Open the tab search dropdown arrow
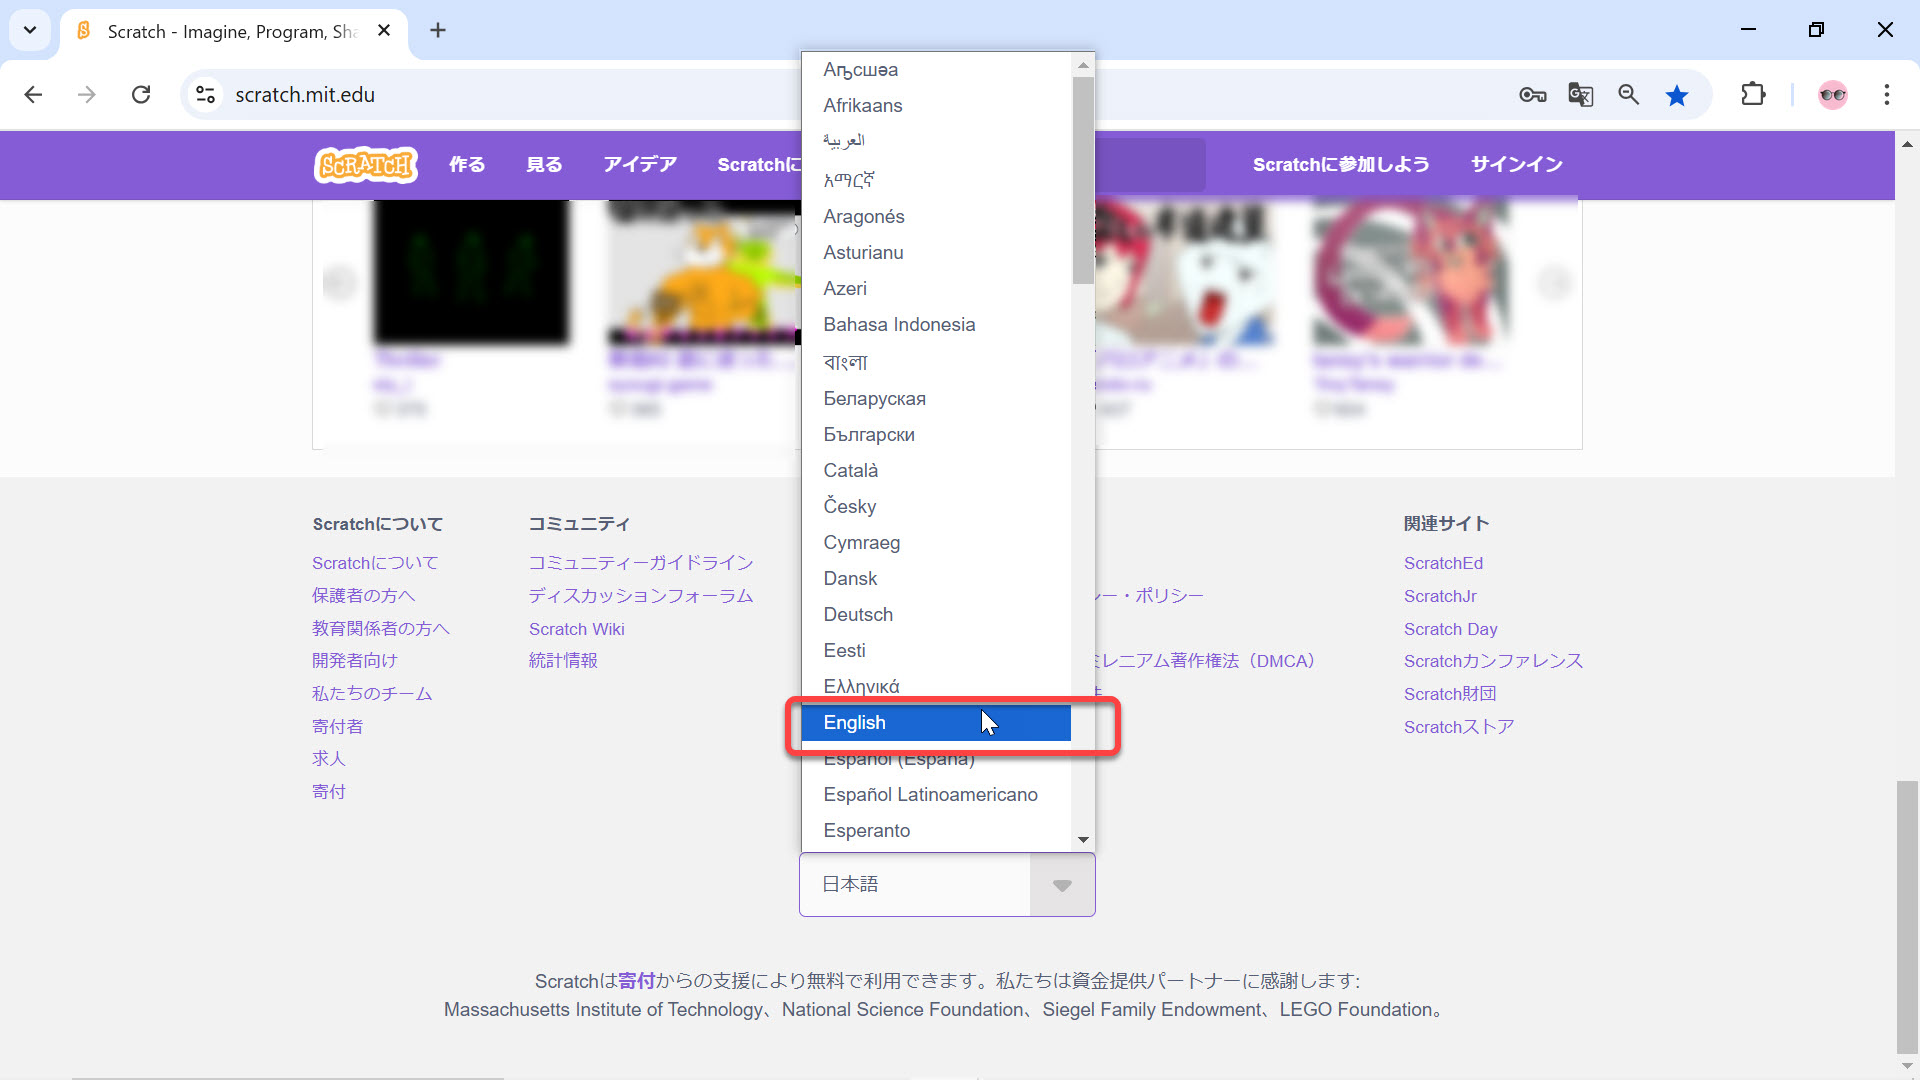Screen dimensions: 1920x1080 [30, 30]
